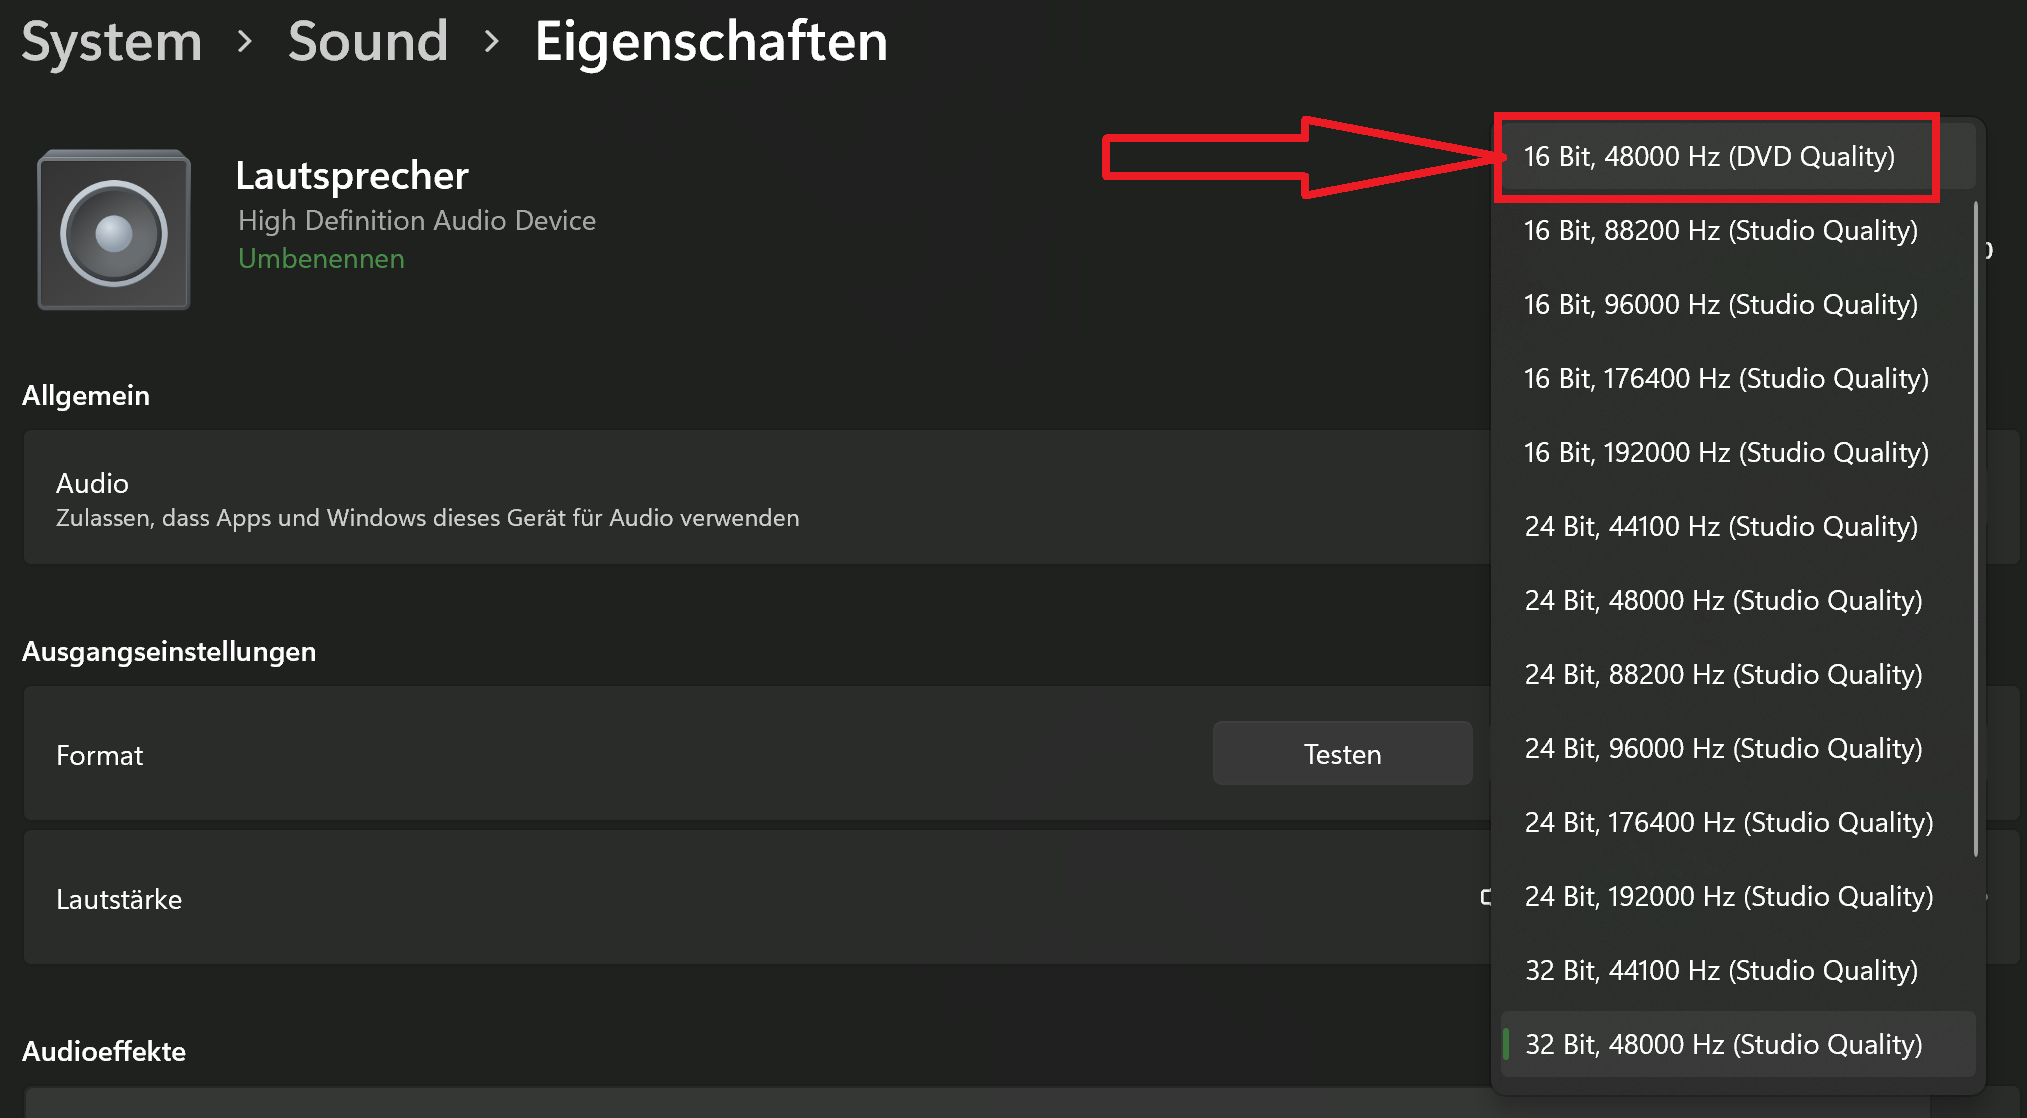
Task: Choose 24 Bit, 96000 Hz entry
Action: point(1722,749)
